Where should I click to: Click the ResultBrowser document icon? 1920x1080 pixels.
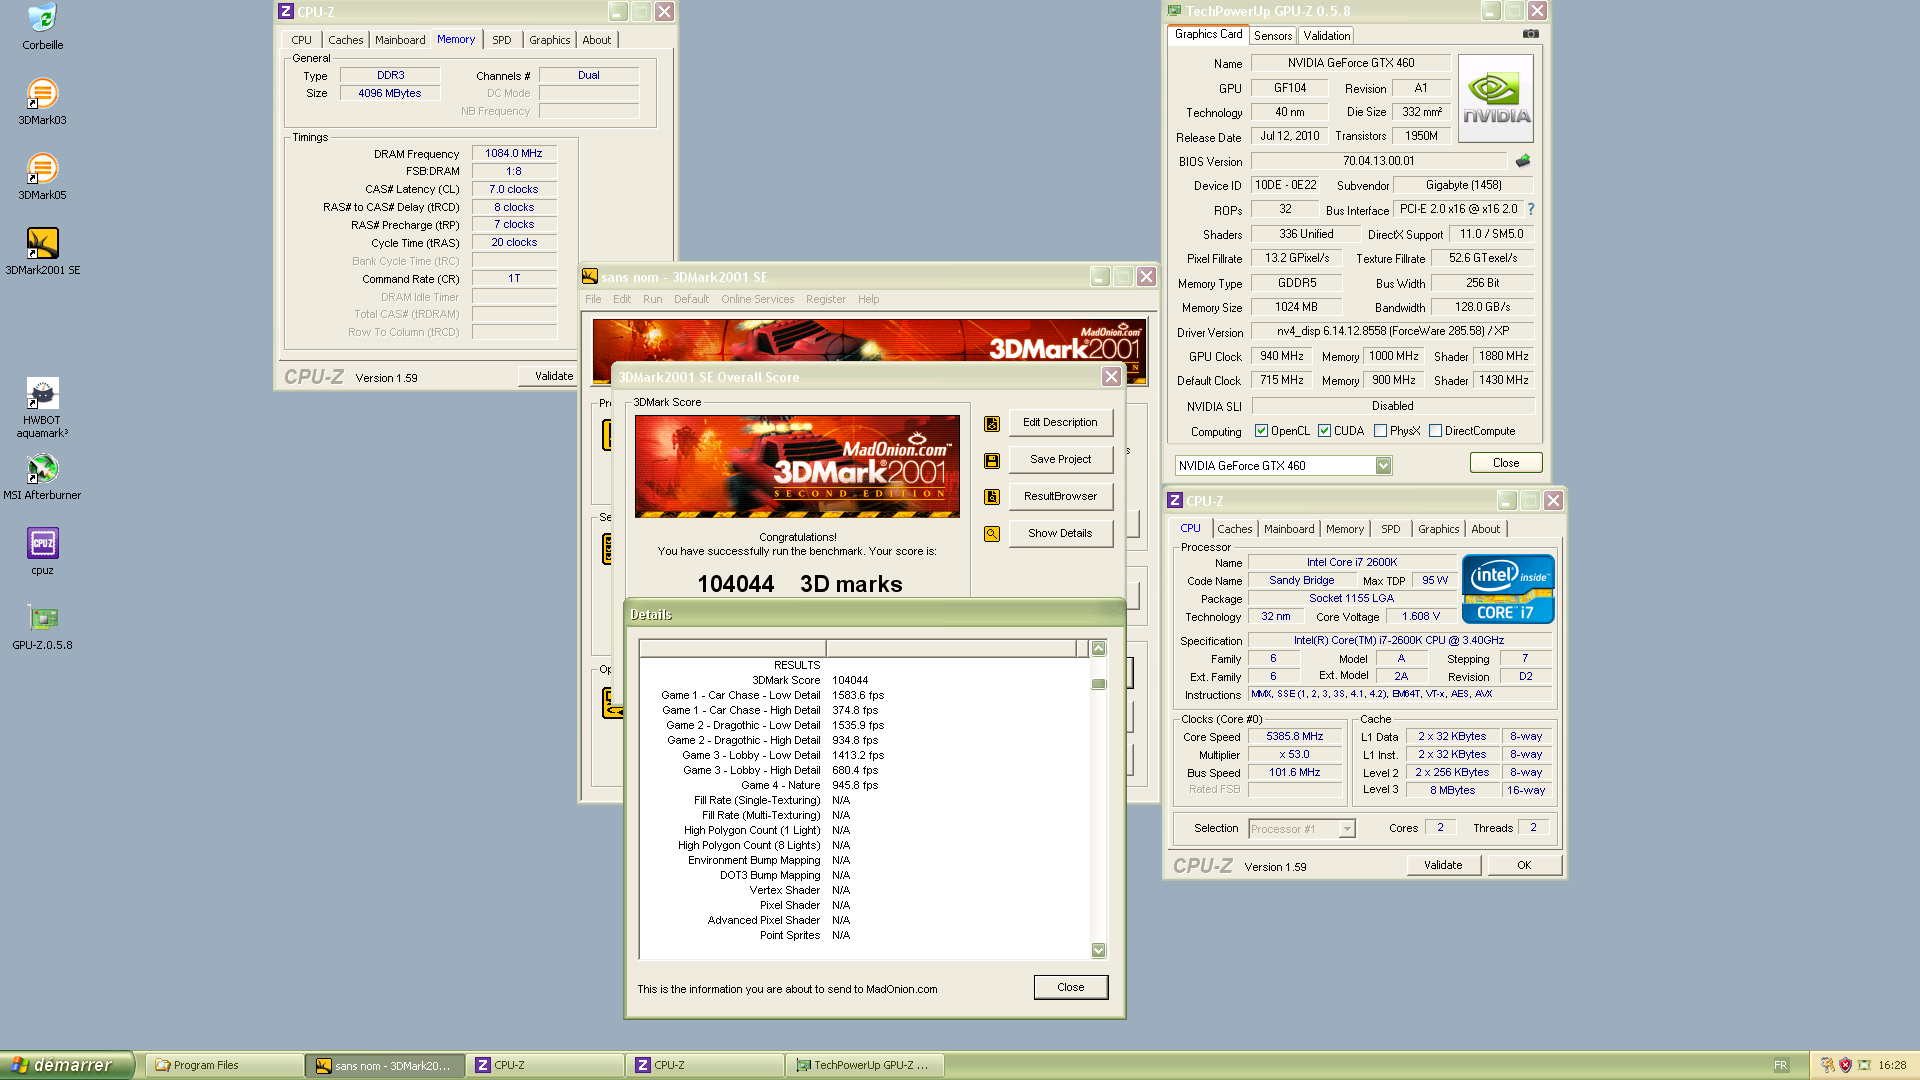(992, 497)
